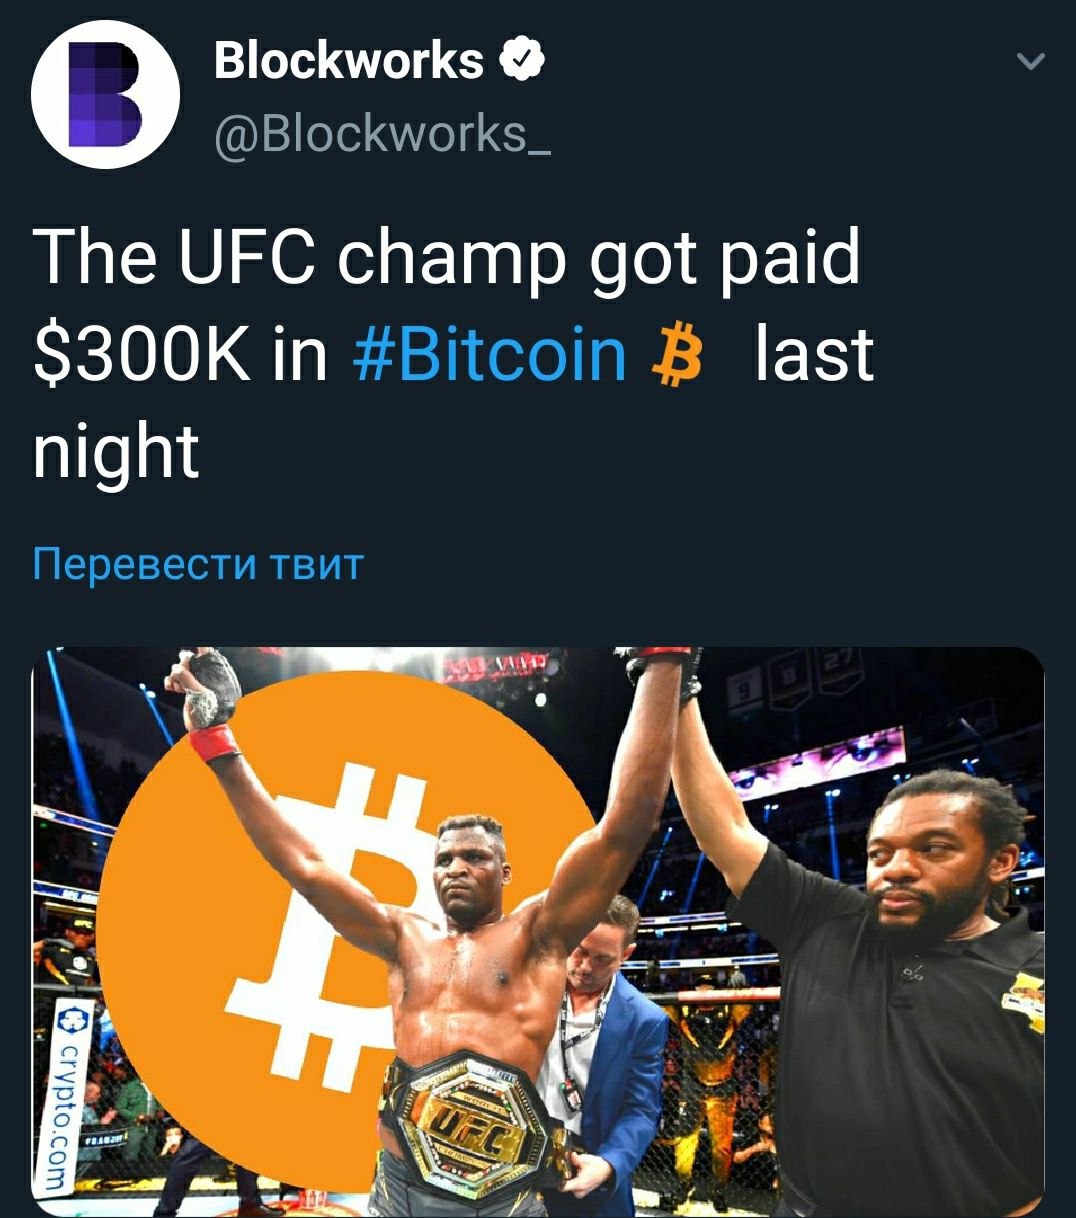
Task: Open the attached fight photo
Action: pyautogui.click(x=538, y=932)
